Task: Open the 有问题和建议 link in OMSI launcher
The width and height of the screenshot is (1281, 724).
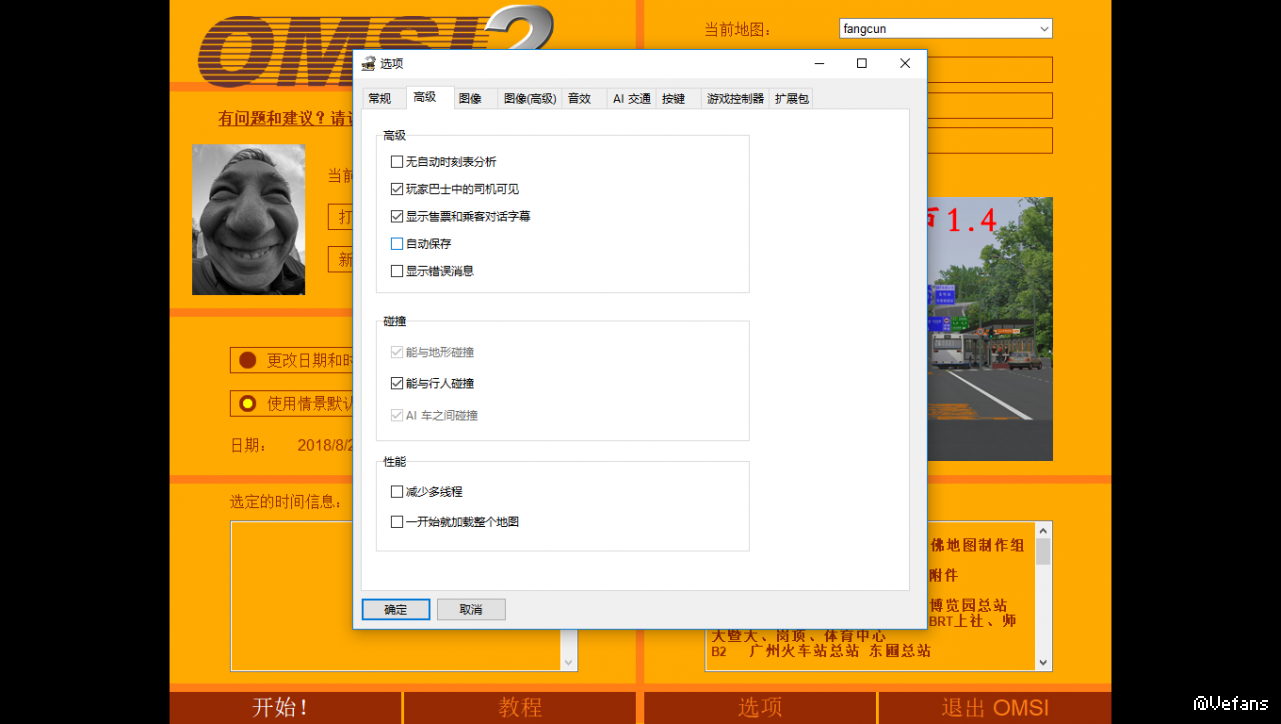Action: 286,119
